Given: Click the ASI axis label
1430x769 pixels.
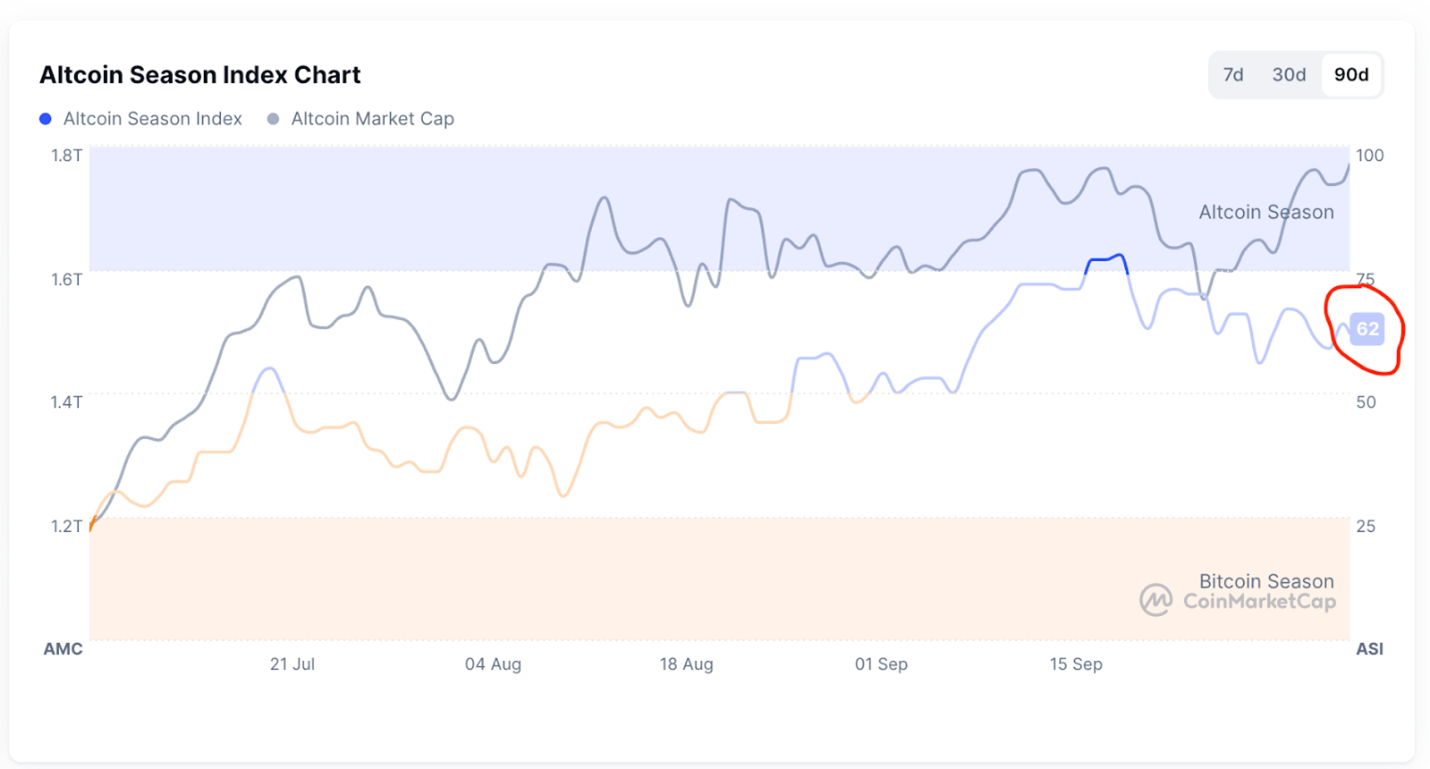Looking at the screenshot, I should pyautogui.click(x=1369, y=649).
